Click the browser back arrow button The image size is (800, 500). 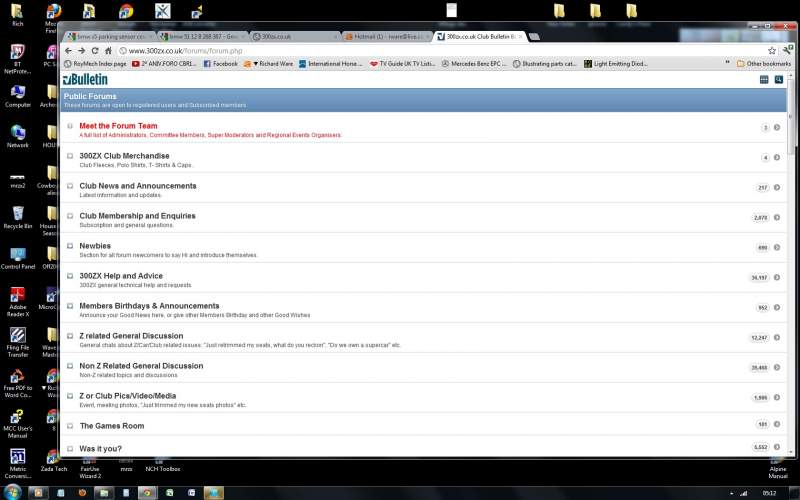(x=68, y=50)
